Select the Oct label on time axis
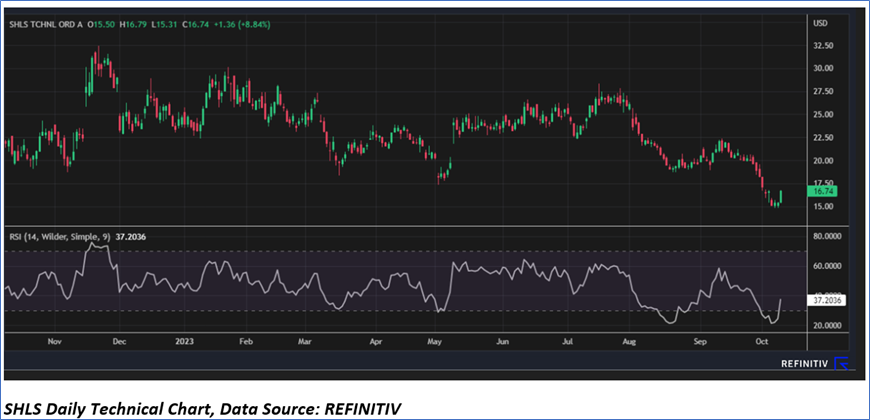This screenshot has width=870, height=420. 761,340
